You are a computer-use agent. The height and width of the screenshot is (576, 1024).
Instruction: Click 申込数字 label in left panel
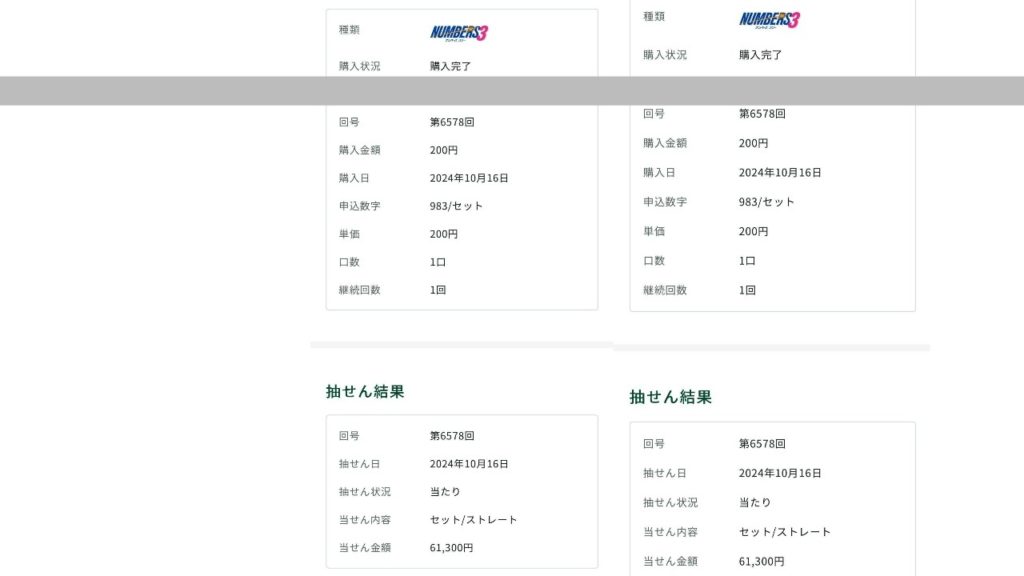[x=359, y=206]
